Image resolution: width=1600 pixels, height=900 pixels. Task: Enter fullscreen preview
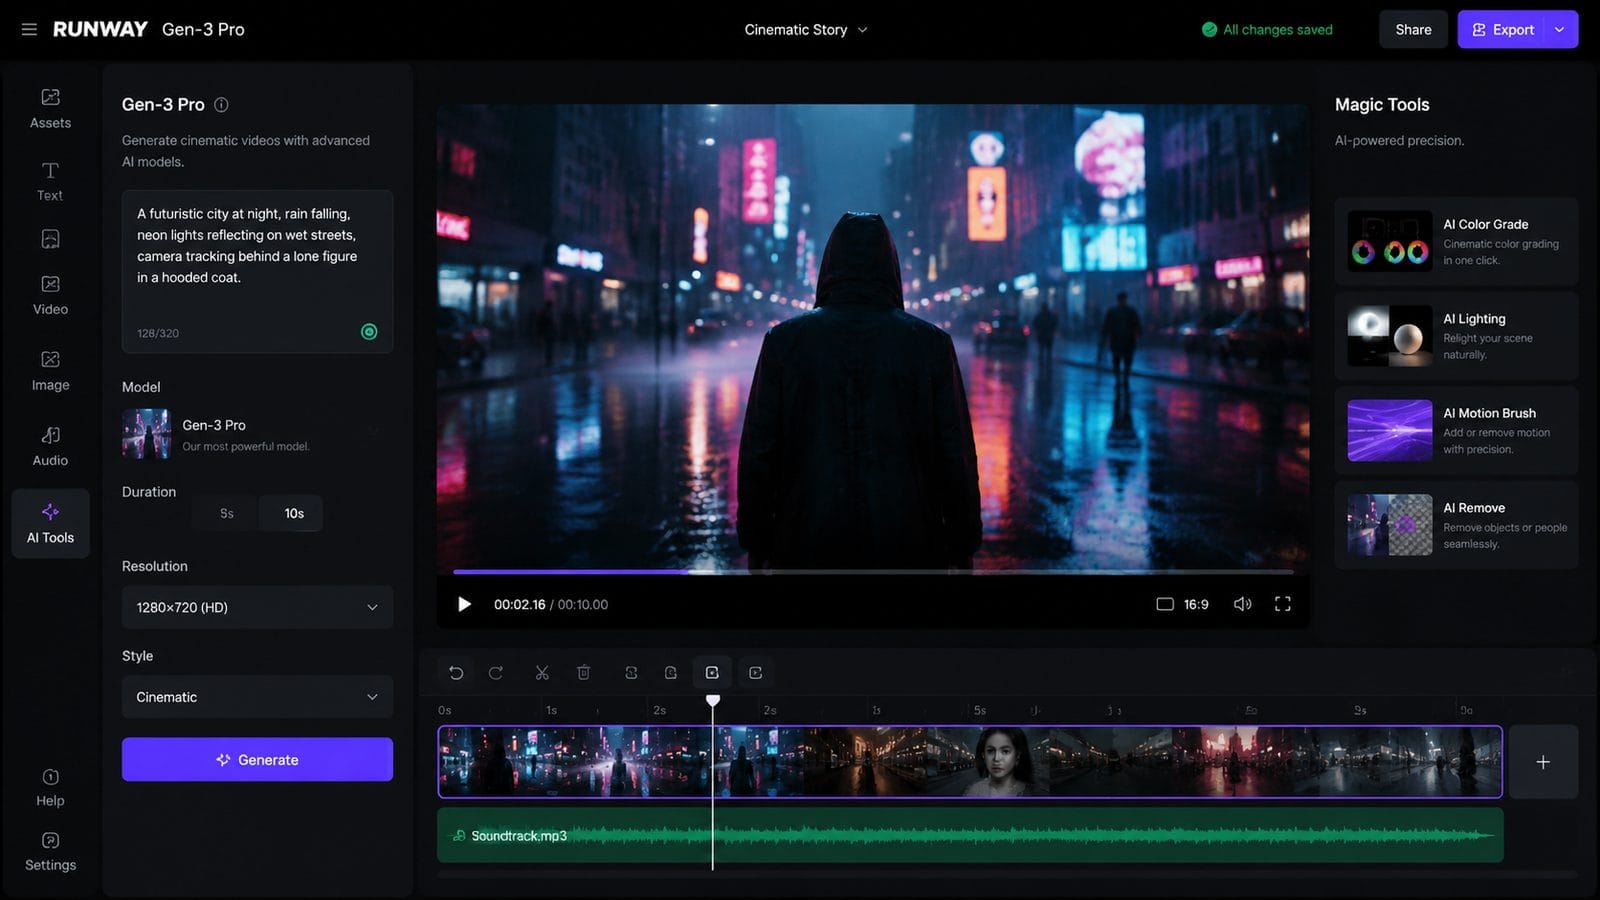pos(1282,604)
